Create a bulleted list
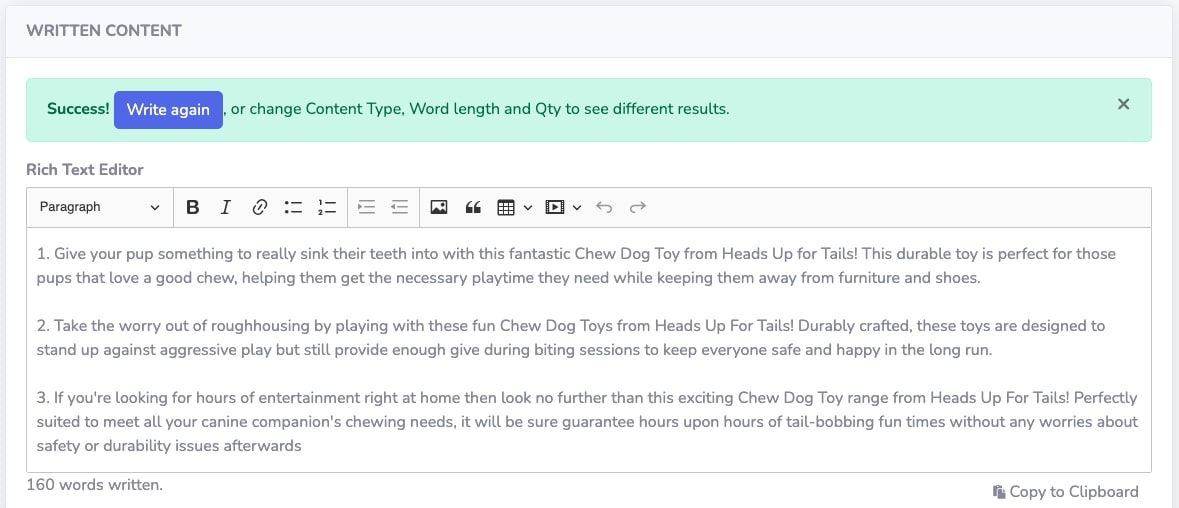Screen dimensions: 1179x508 [293, 207]
